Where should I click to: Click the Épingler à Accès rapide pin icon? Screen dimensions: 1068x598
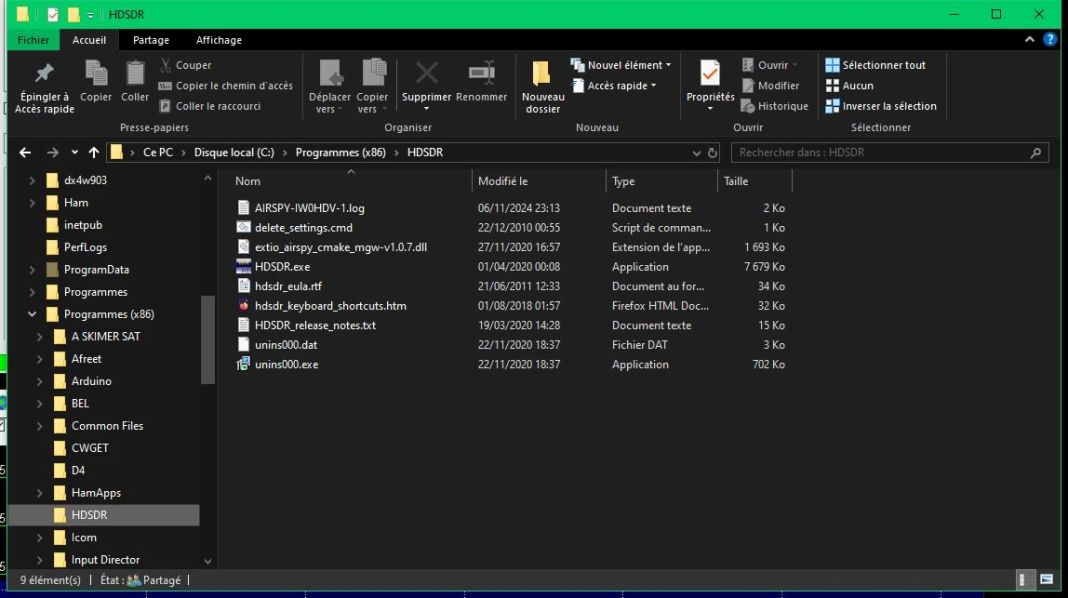(x=44, y=74)
